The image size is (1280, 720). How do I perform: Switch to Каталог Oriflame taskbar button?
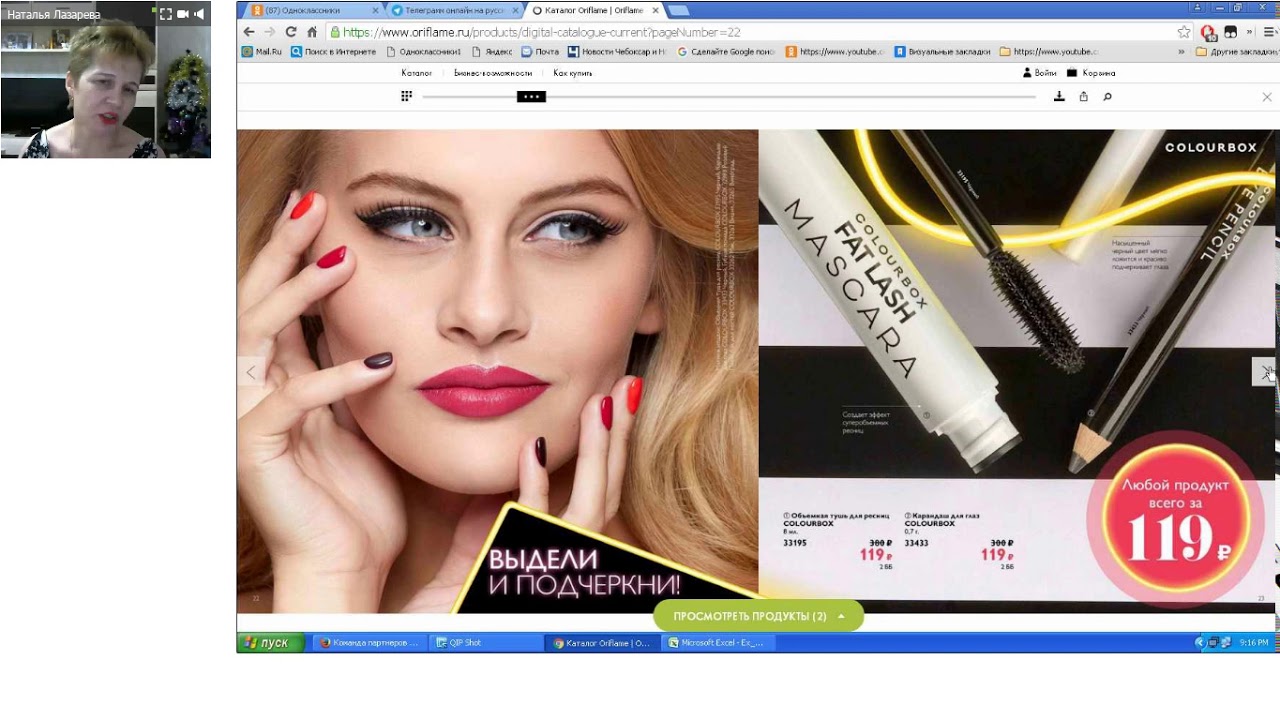[604, 643]
